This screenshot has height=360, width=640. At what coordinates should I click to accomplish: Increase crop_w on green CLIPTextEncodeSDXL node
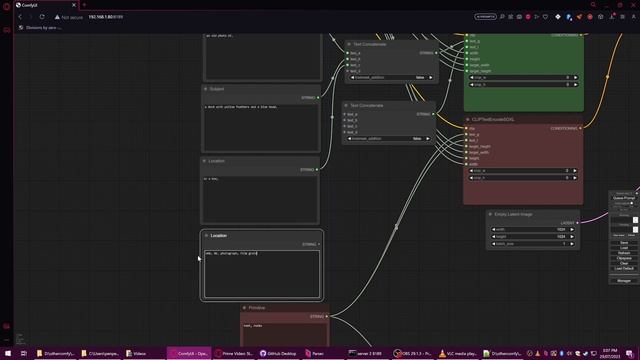(576, 77)
